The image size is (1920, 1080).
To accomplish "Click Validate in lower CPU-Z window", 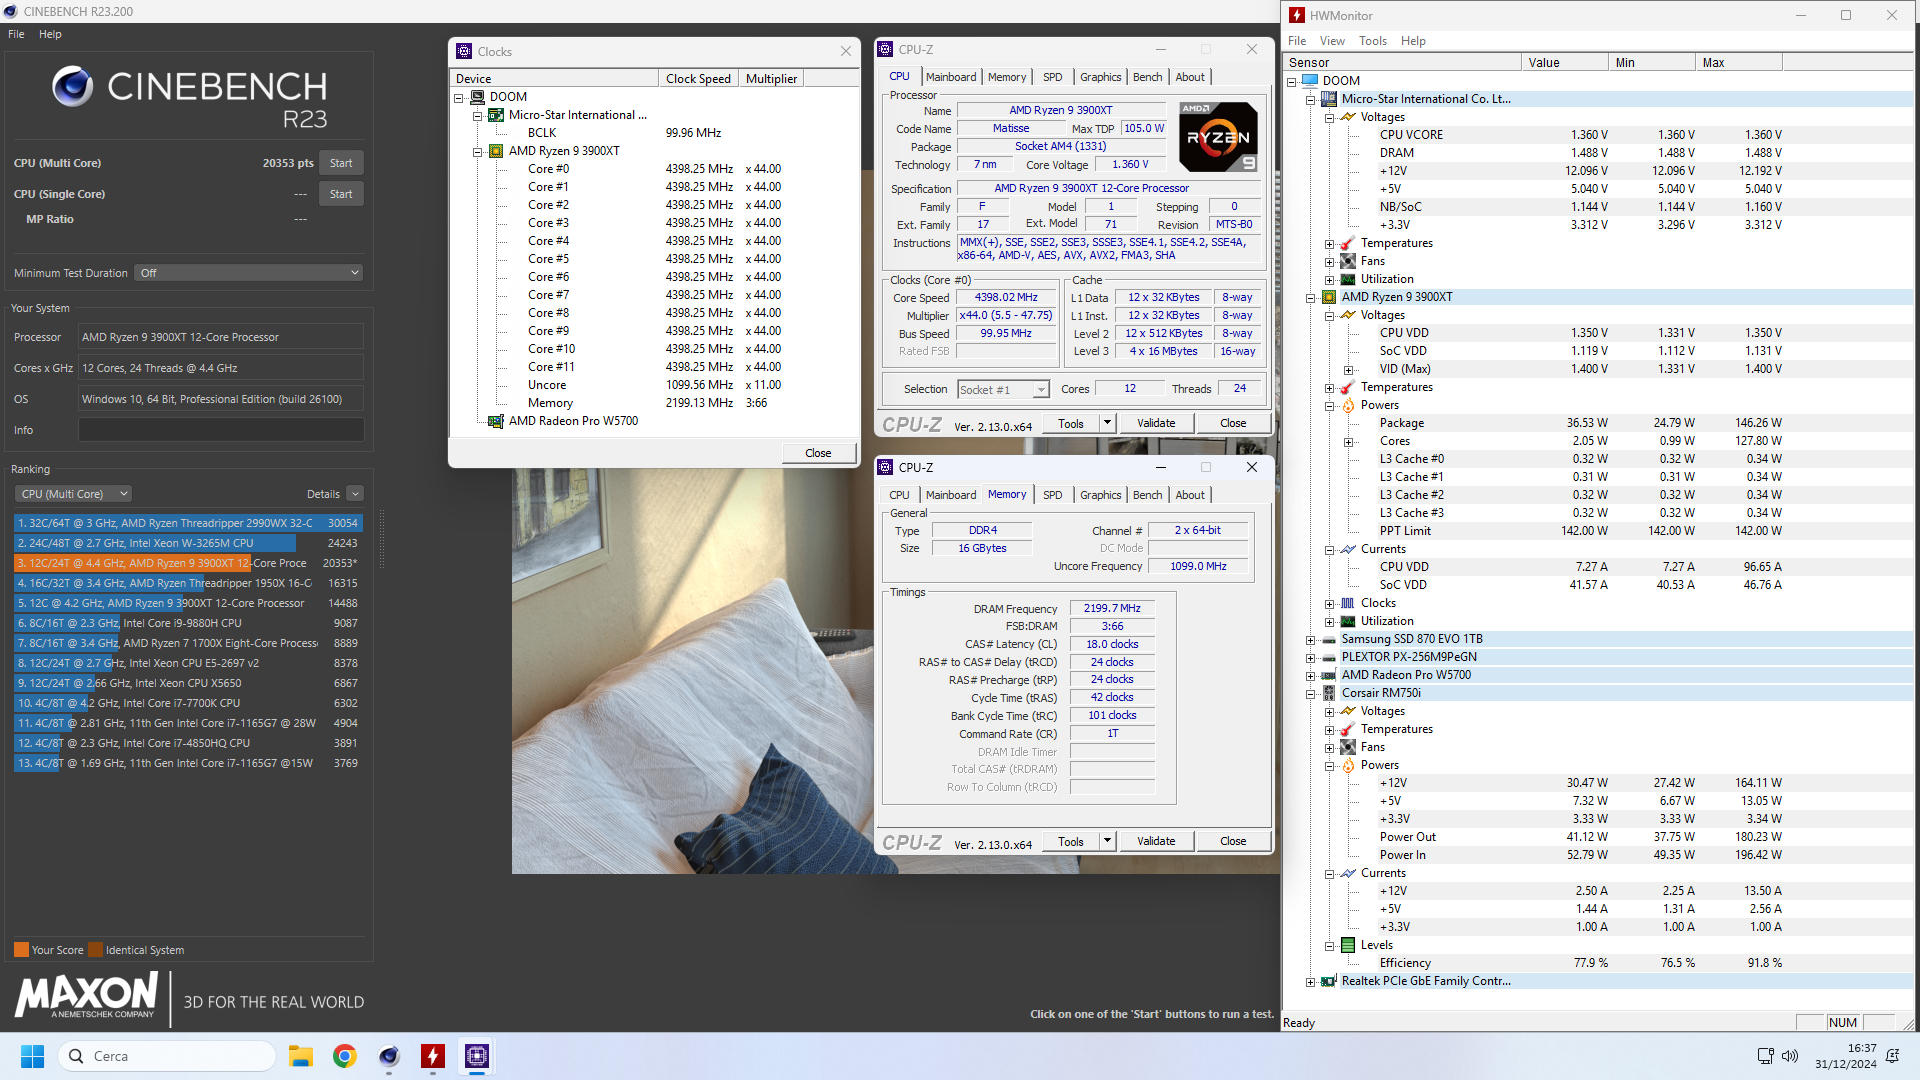I will click(x=1156, y=841).
